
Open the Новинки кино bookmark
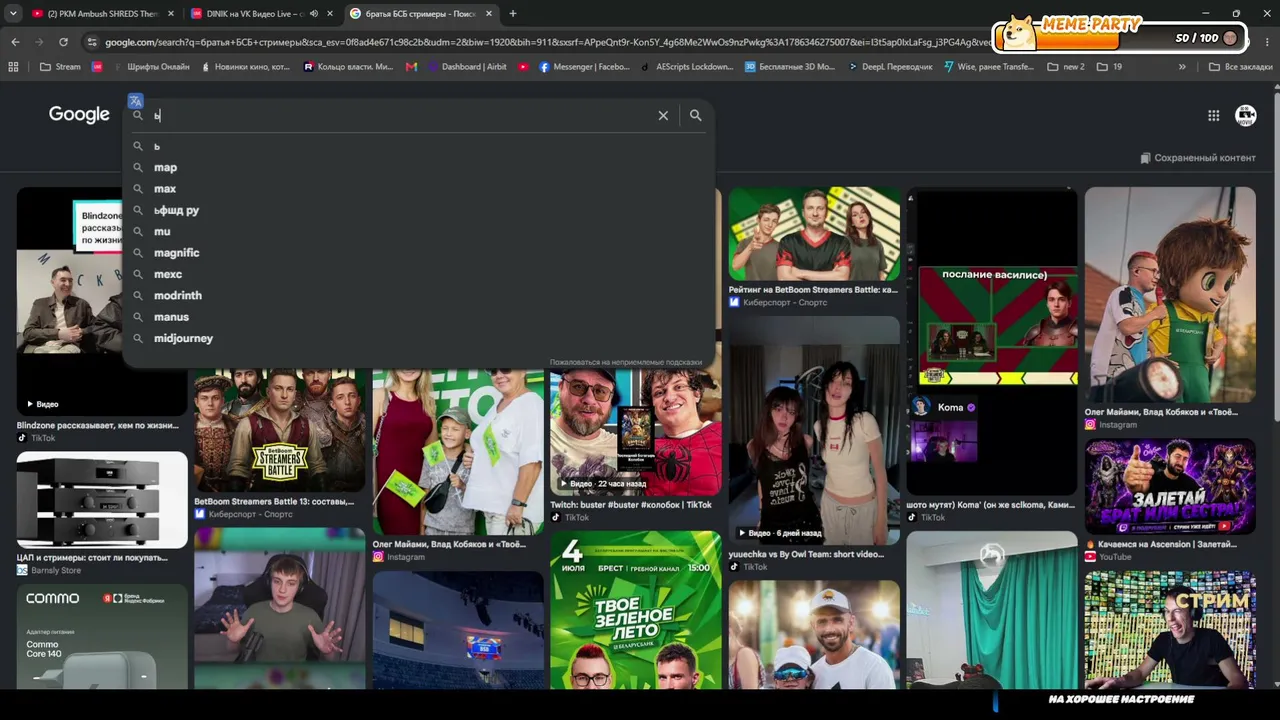(x=245, y=67)
